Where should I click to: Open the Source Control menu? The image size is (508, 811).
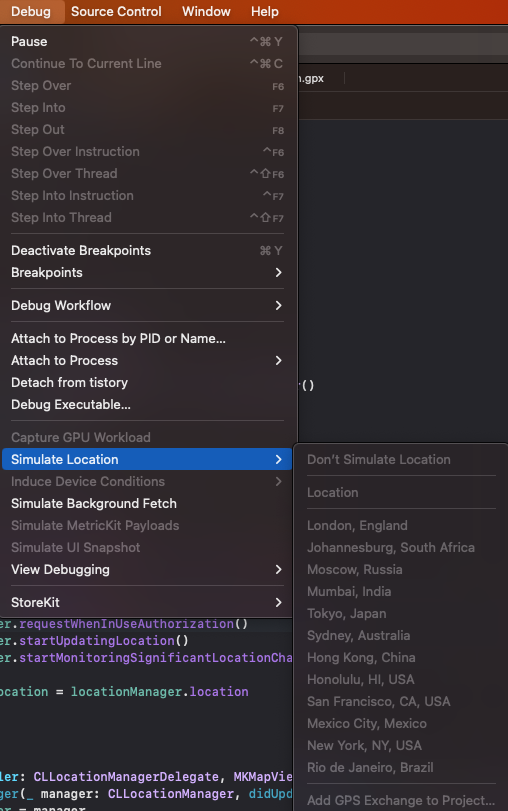[116, 11]
